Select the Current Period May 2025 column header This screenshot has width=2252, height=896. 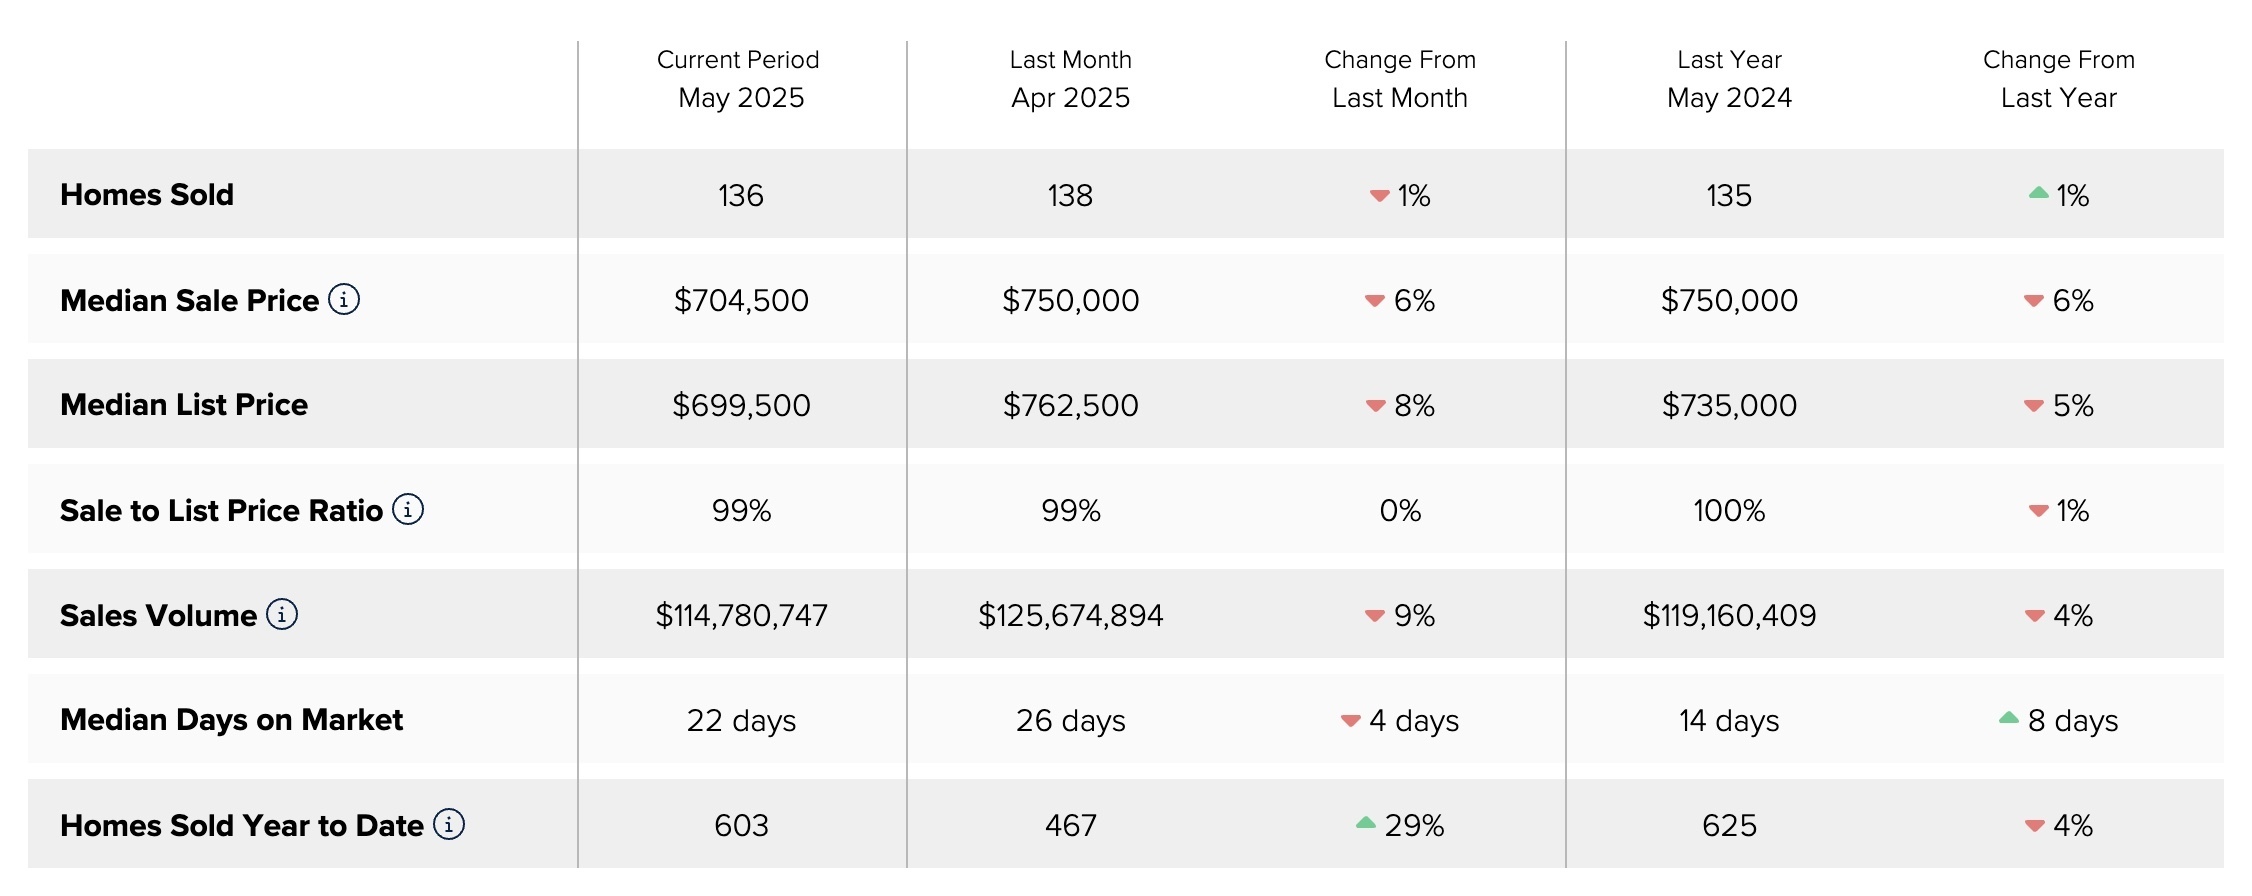coord(740,79)
